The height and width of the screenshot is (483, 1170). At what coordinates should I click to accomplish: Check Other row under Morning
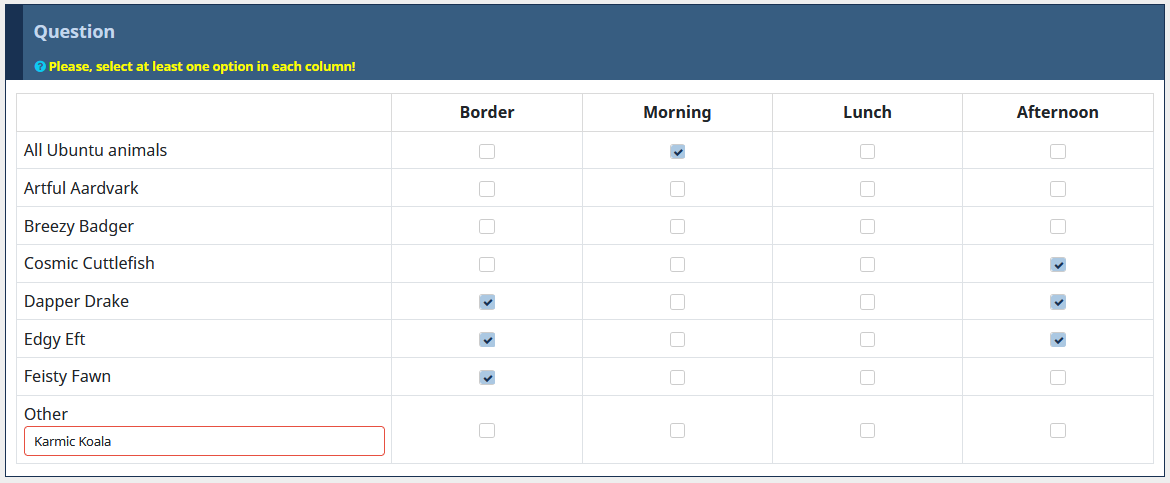[677, 430]
